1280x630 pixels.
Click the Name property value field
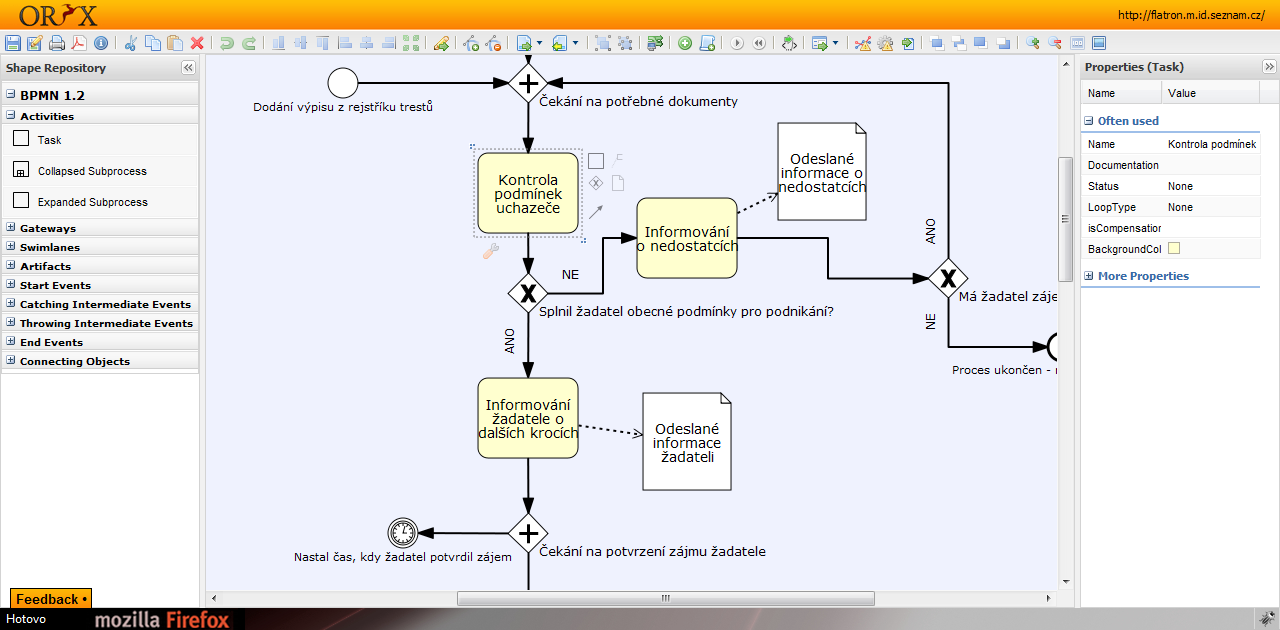[1212, 144]
